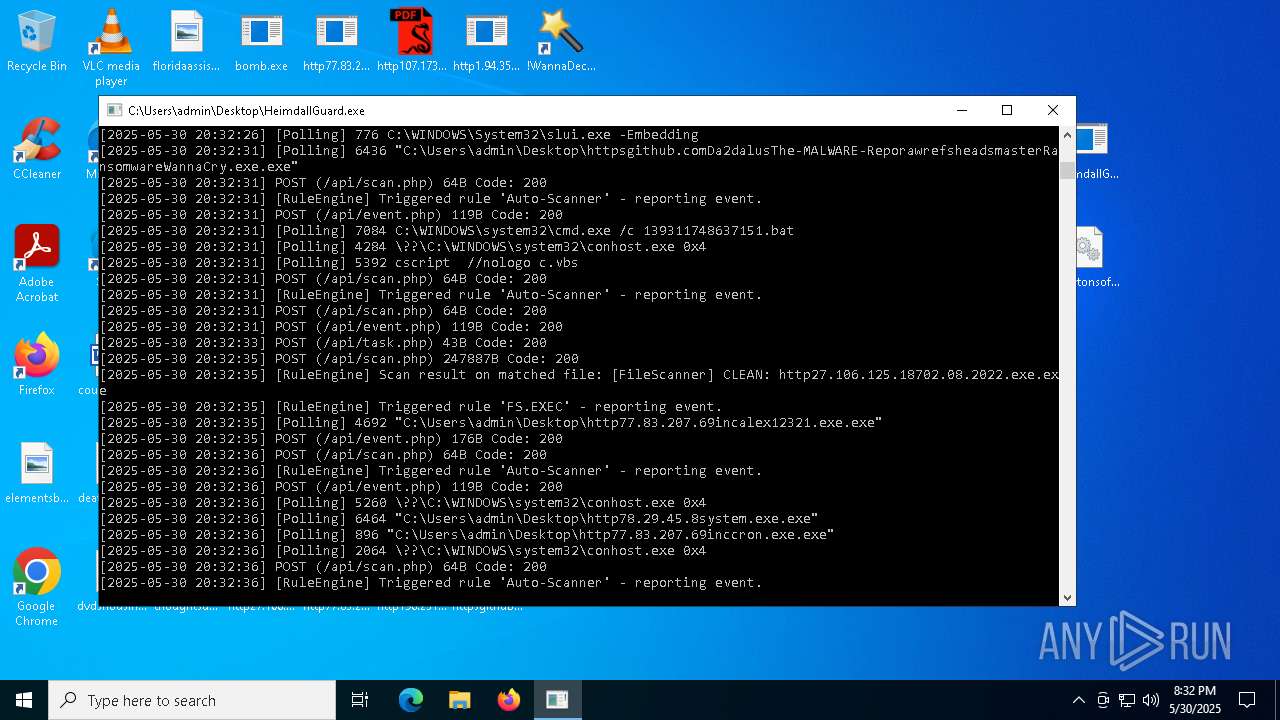Screen dimensions: 1280x720
Task: Click the 'http77.83.207.69incalex12321.exe.exe' log line
Action: (x=491, y=423)
